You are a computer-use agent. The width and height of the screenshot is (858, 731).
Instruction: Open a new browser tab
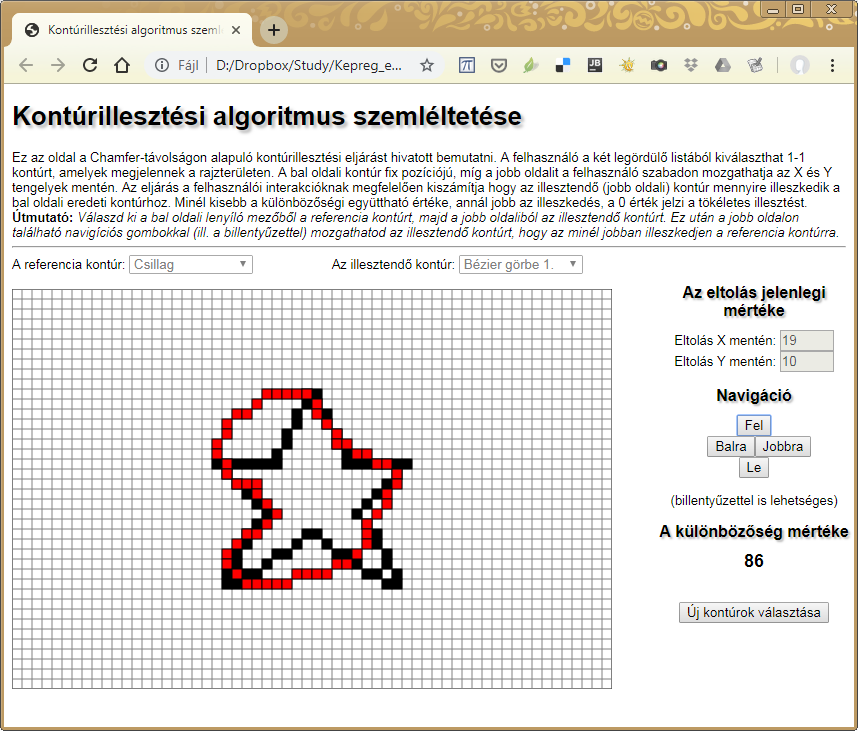[x=273, y=30]
